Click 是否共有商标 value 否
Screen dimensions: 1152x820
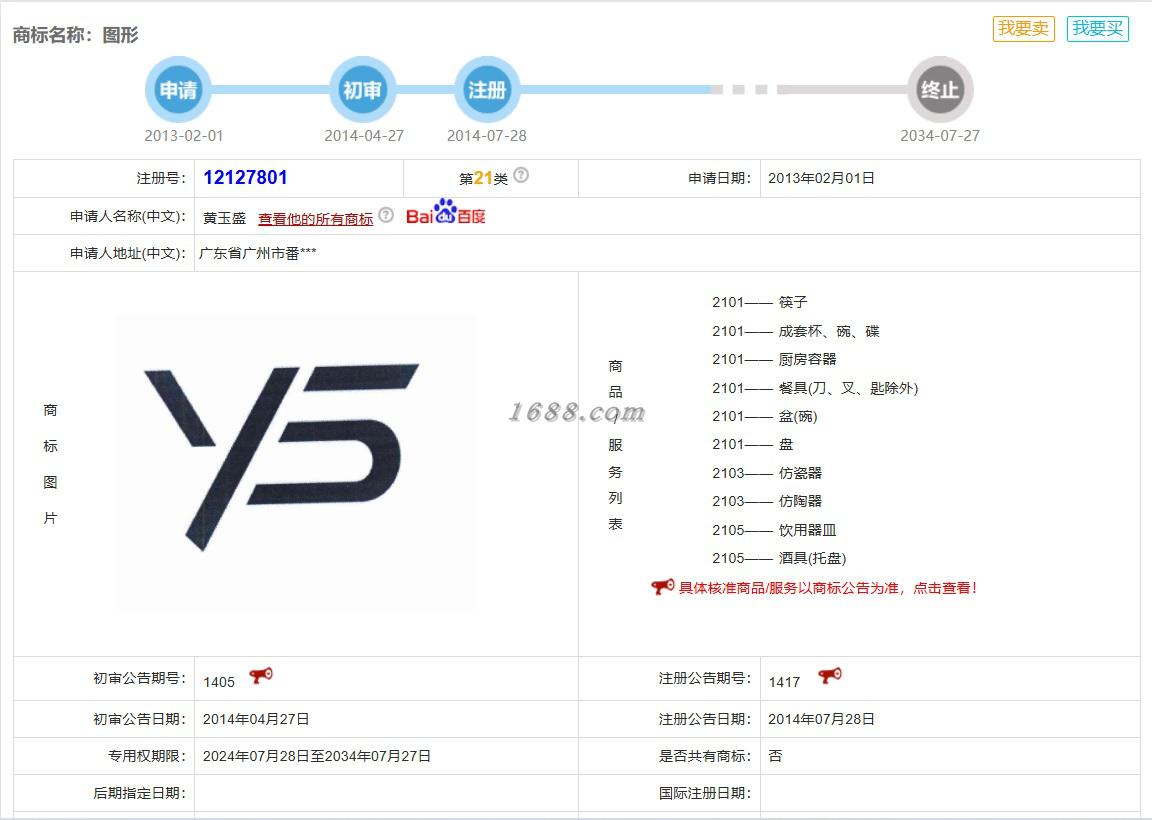click(775, 756)
